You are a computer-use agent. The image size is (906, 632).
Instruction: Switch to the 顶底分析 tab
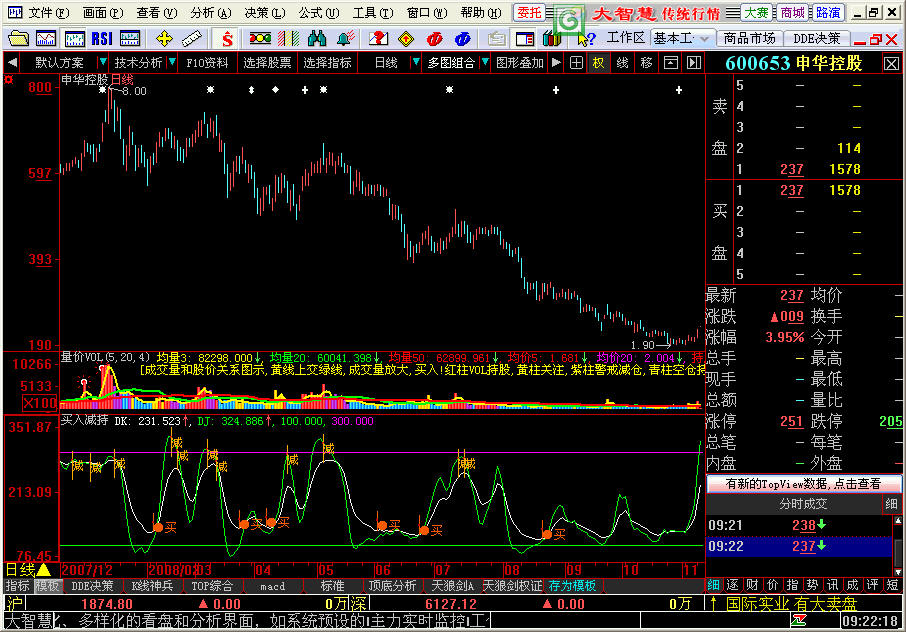[392, 586]
